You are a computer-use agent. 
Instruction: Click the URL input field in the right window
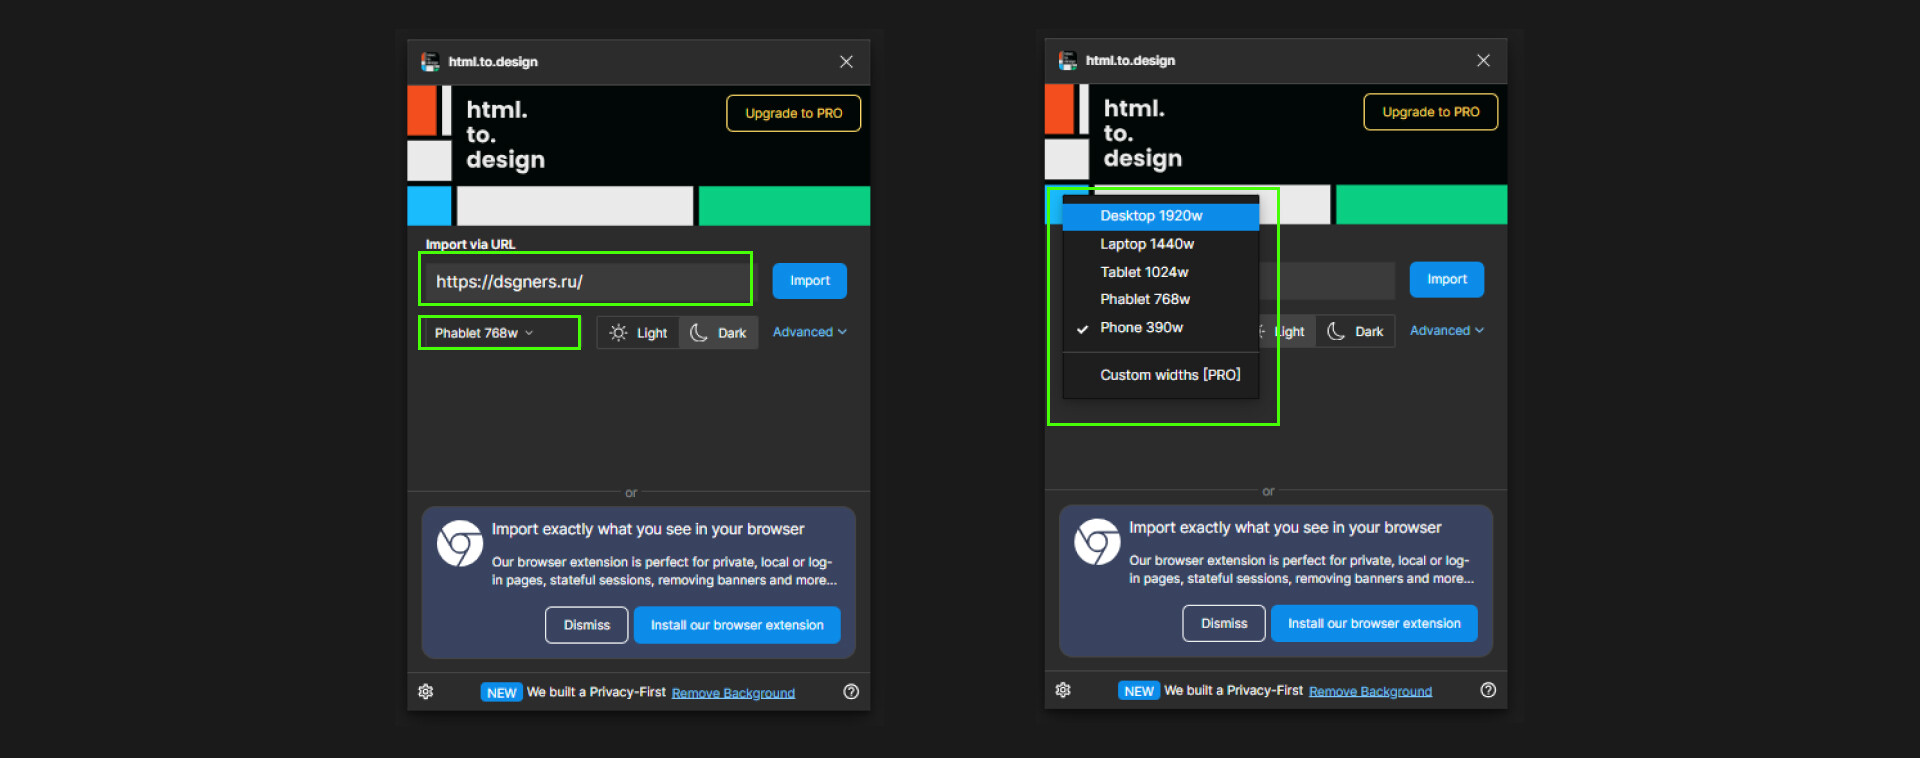[x=1327, y=280]
